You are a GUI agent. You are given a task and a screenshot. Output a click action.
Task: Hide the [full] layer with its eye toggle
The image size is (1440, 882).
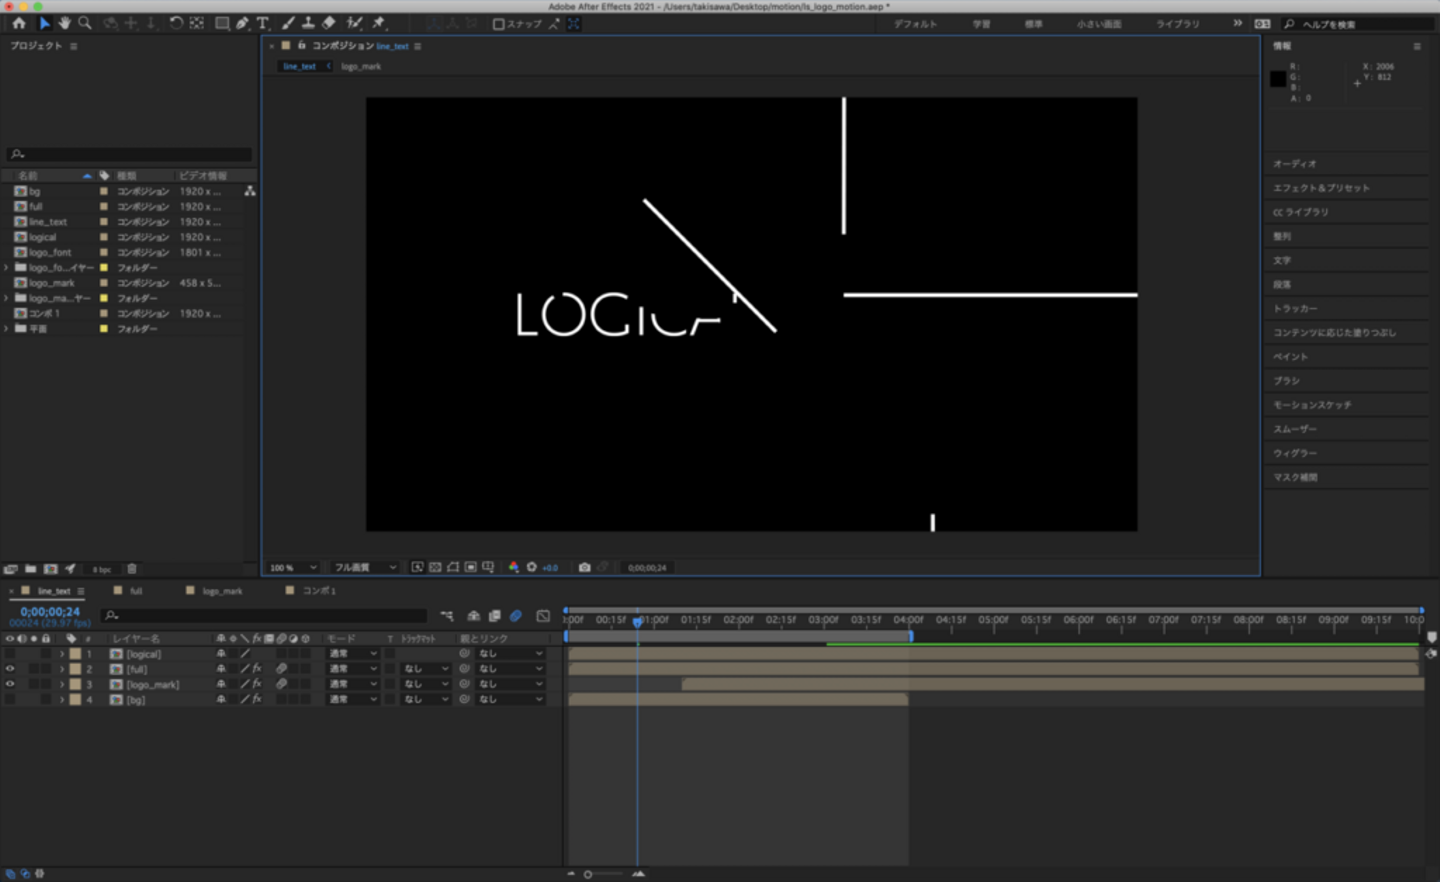click(10, 669)
